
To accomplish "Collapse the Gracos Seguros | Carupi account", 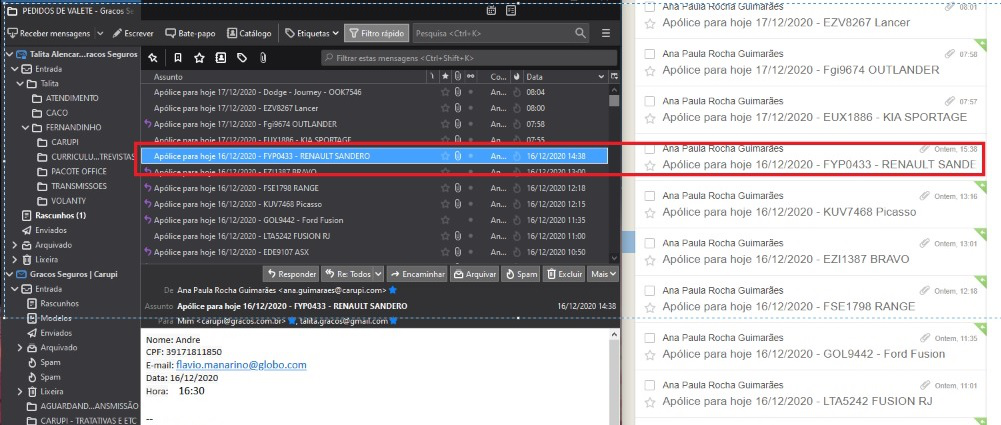I will (x=9, y=274).
